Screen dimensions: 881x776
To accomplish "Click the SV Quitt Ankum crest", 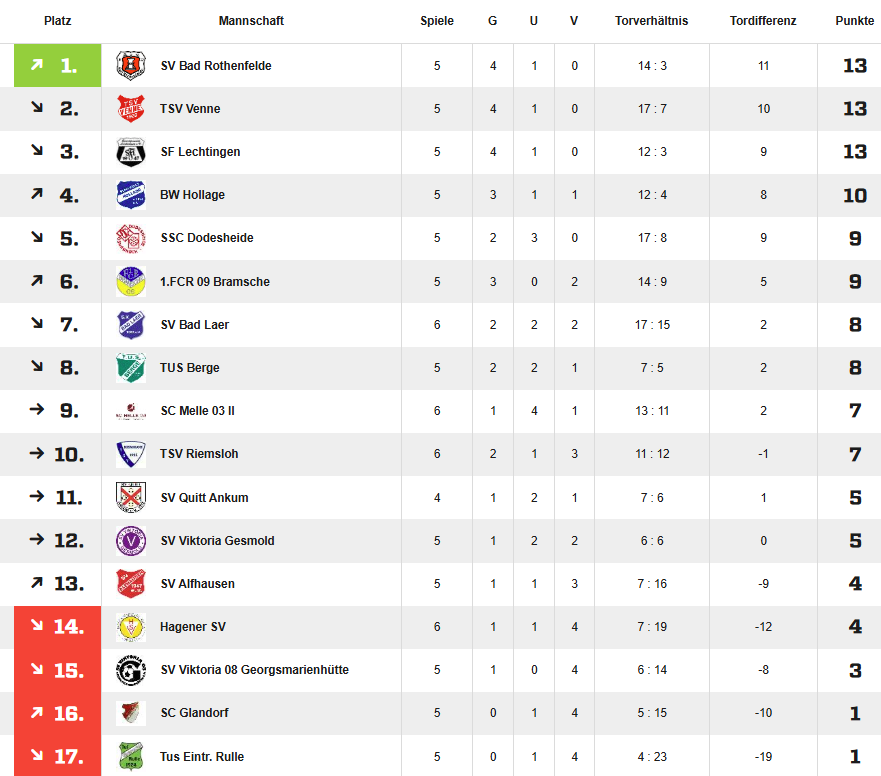I will 131,497.
